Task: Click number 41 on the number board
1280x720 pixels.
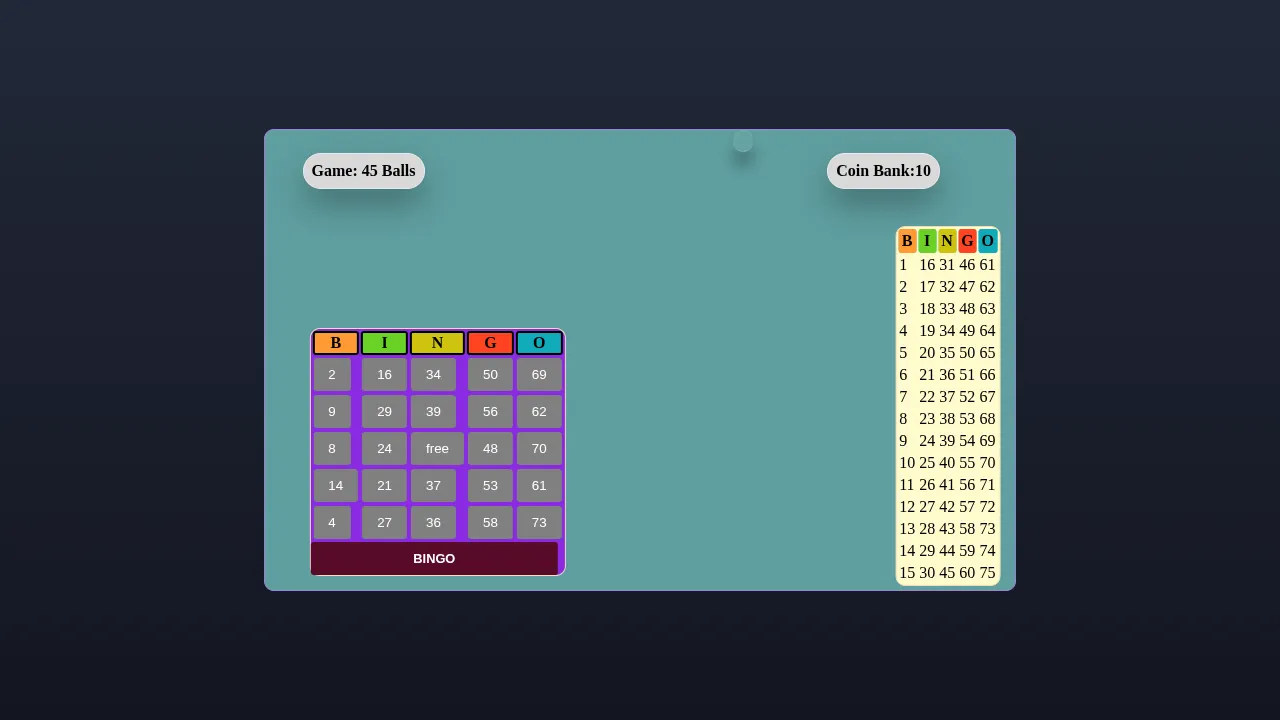Action: click(x=947, y=485)
